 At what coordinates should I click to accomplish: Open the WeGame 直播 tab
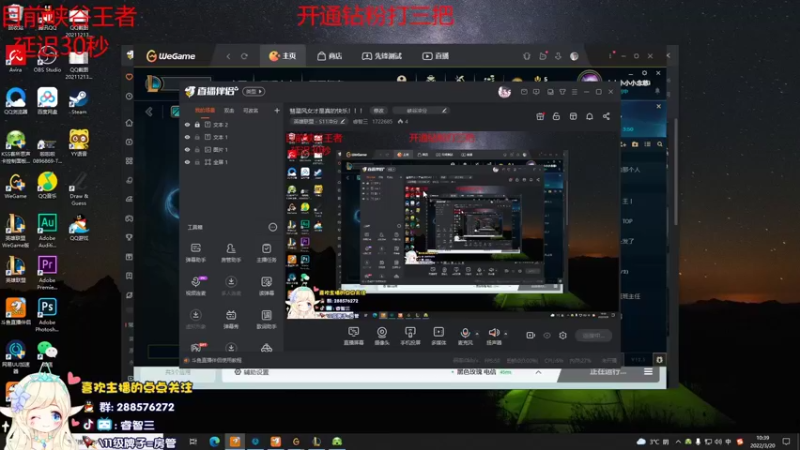(435, 56)
